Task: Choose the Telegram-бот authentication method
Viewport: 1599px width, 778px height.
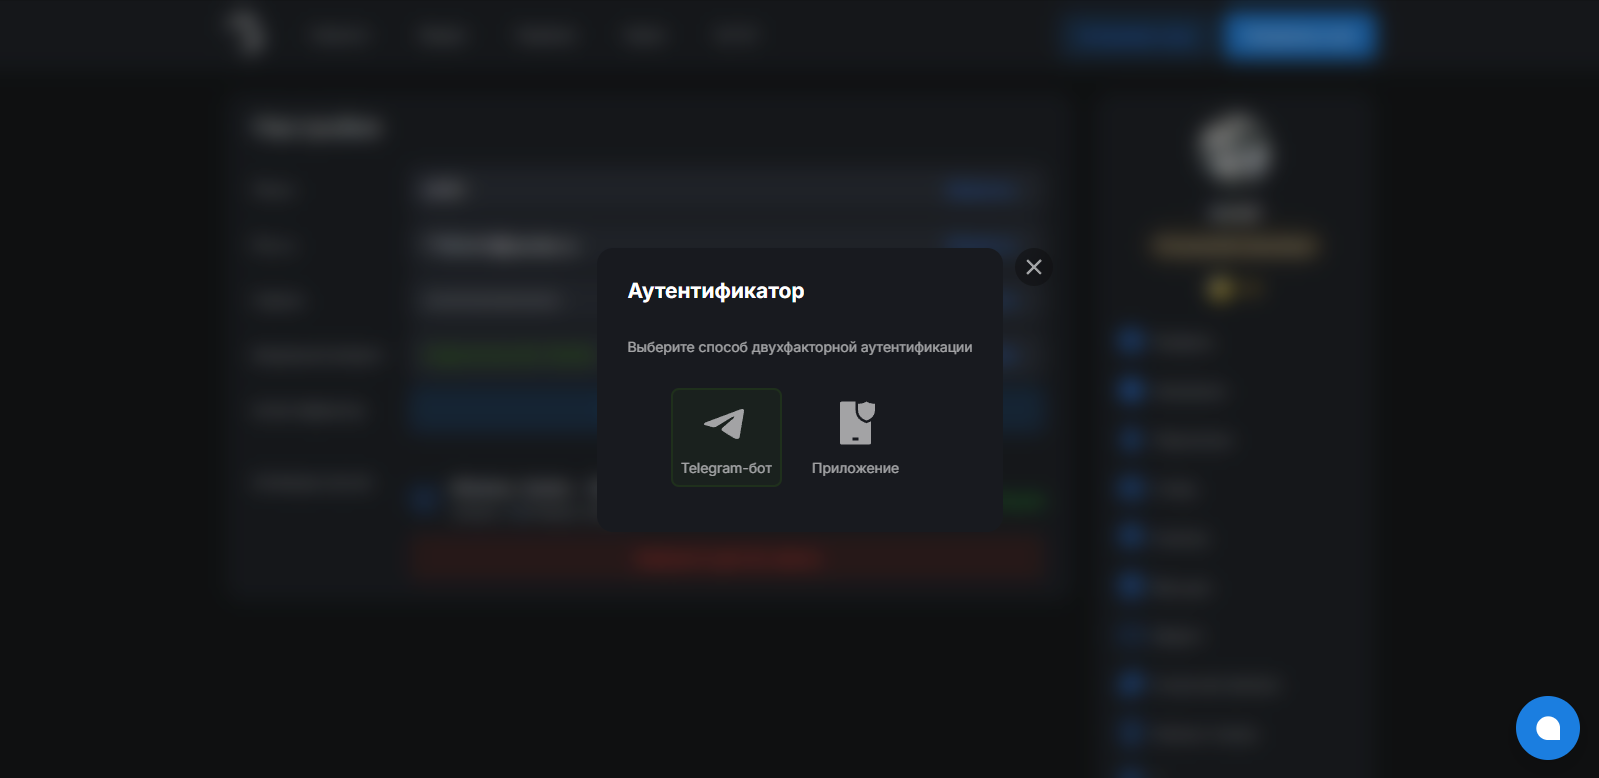Action: coord(726,437)
